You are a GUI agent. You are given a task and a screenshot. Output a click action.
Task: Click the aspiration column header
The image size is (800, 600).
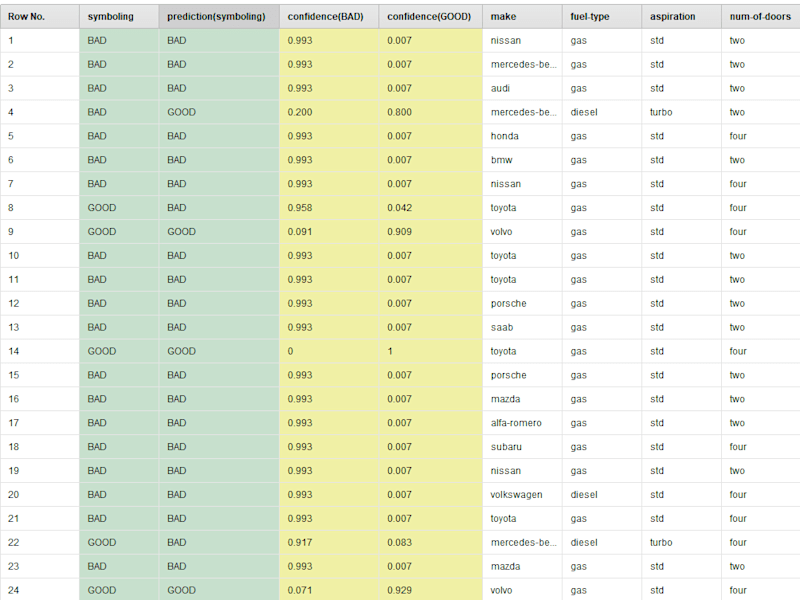[x=682, y=16]
